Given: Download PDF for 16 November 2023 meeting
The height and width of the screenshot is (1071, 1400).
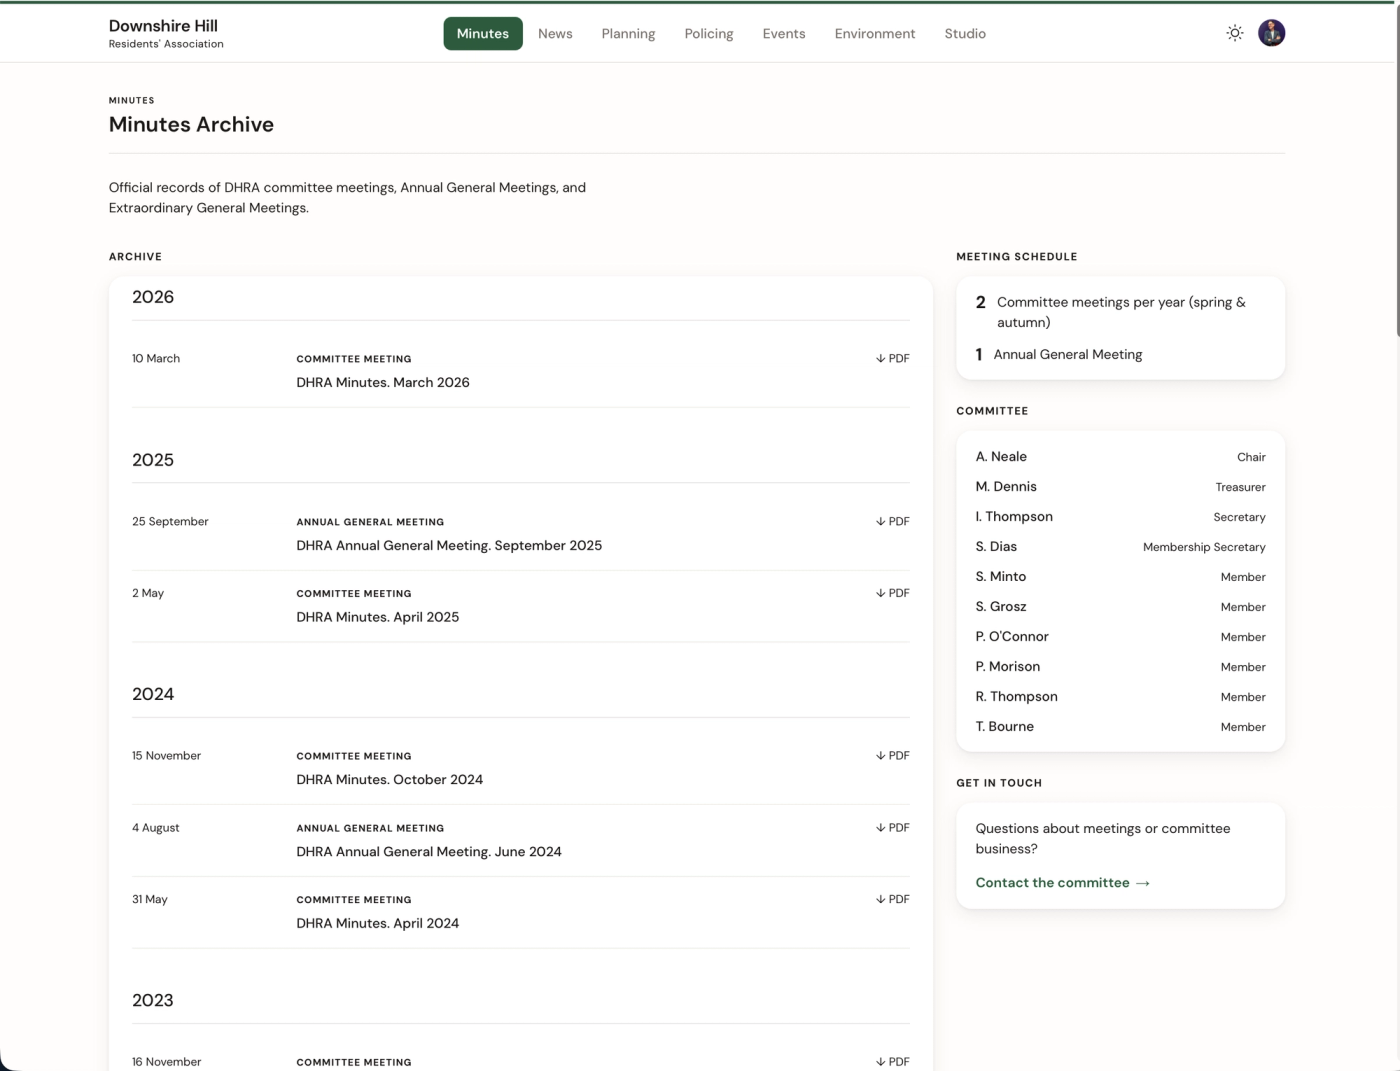Looking at the screenshot, I should tap(892, 1061).
